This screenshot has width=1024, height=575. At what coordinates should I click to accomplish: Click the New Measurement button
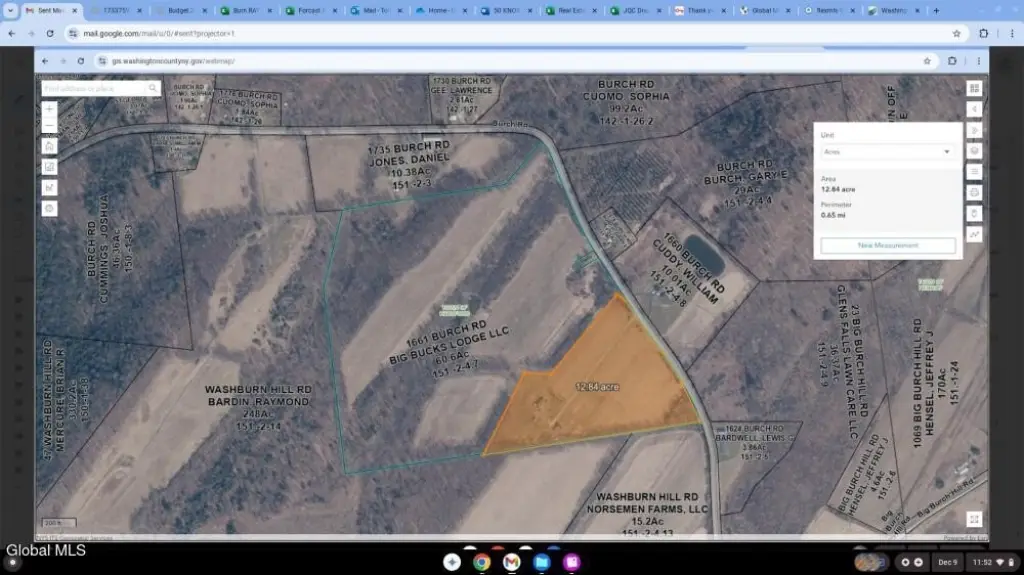(x=887, y=245)
